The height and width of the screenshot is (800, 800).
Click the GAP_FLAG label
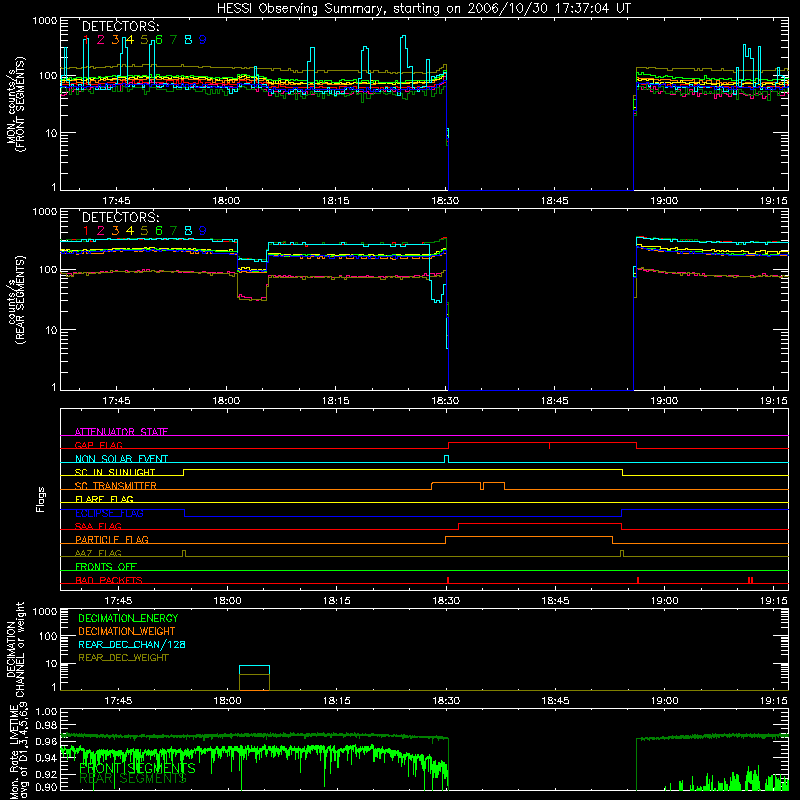(98, 445)
